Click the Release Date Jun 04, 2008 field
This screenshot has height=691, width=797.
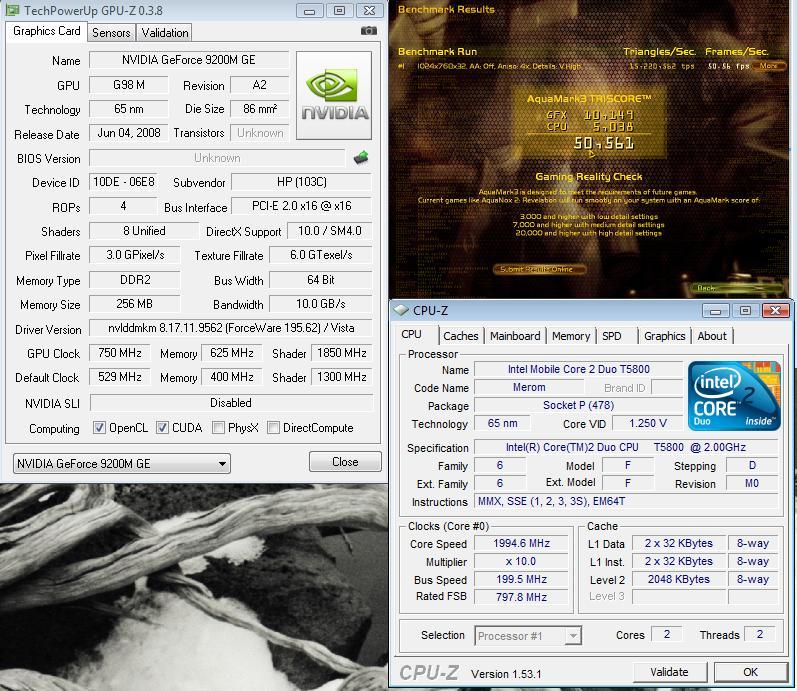[129, 133]
